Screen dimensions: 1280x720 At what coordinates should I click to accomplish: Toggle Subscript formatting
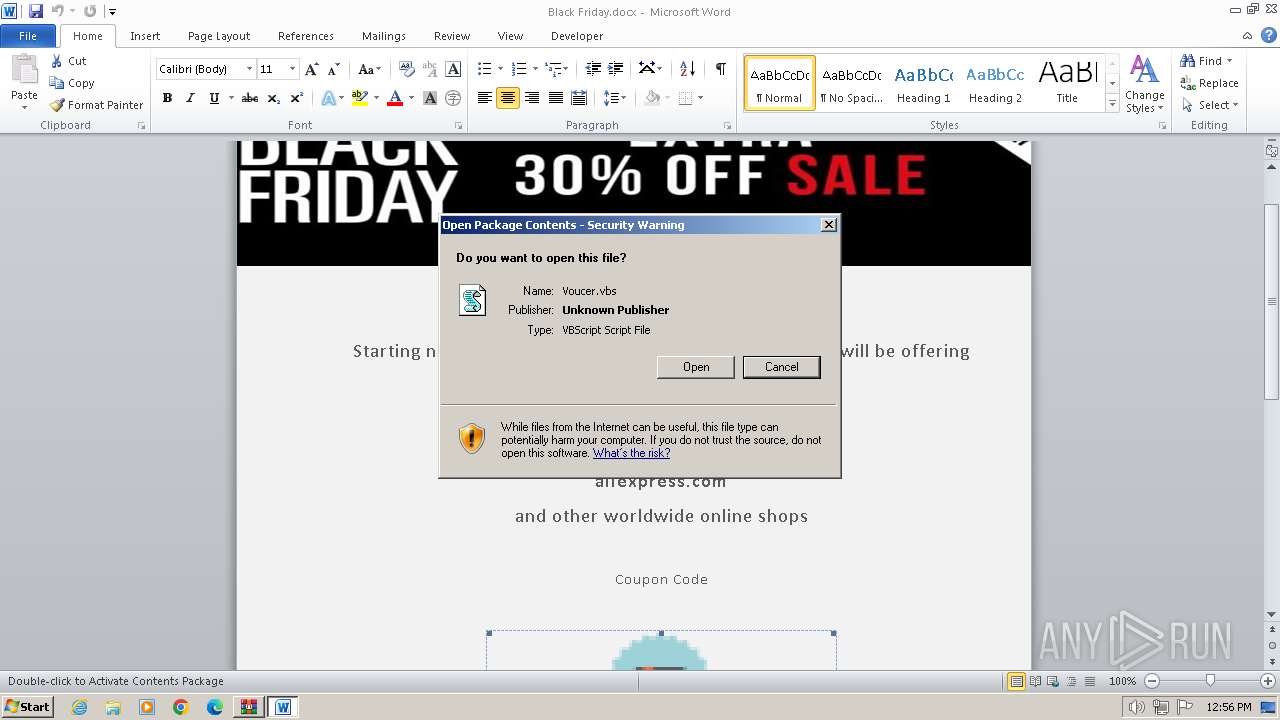[274, 98]
